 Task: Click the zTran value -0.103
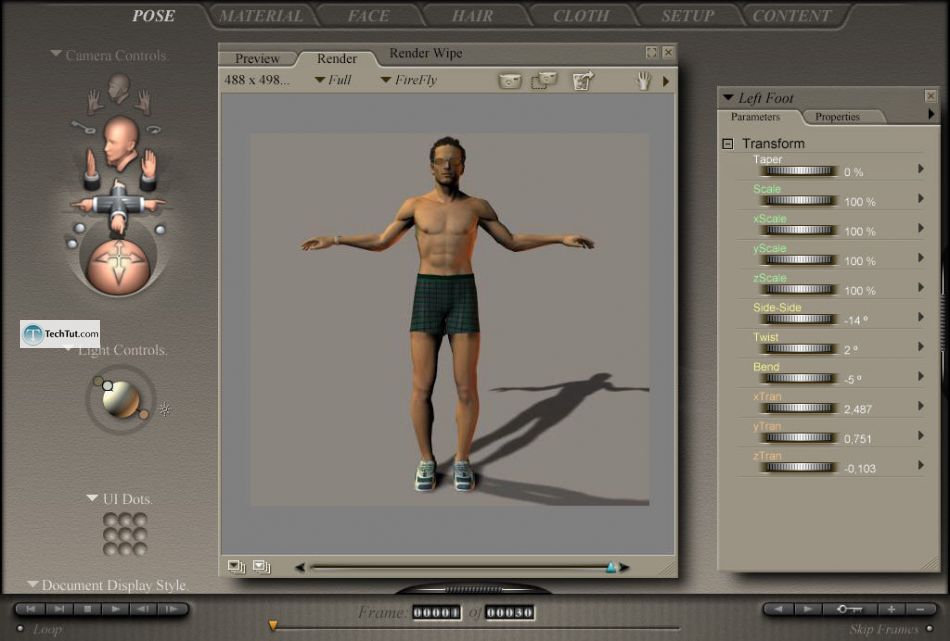pyautogui.click(x=859, y=468)
